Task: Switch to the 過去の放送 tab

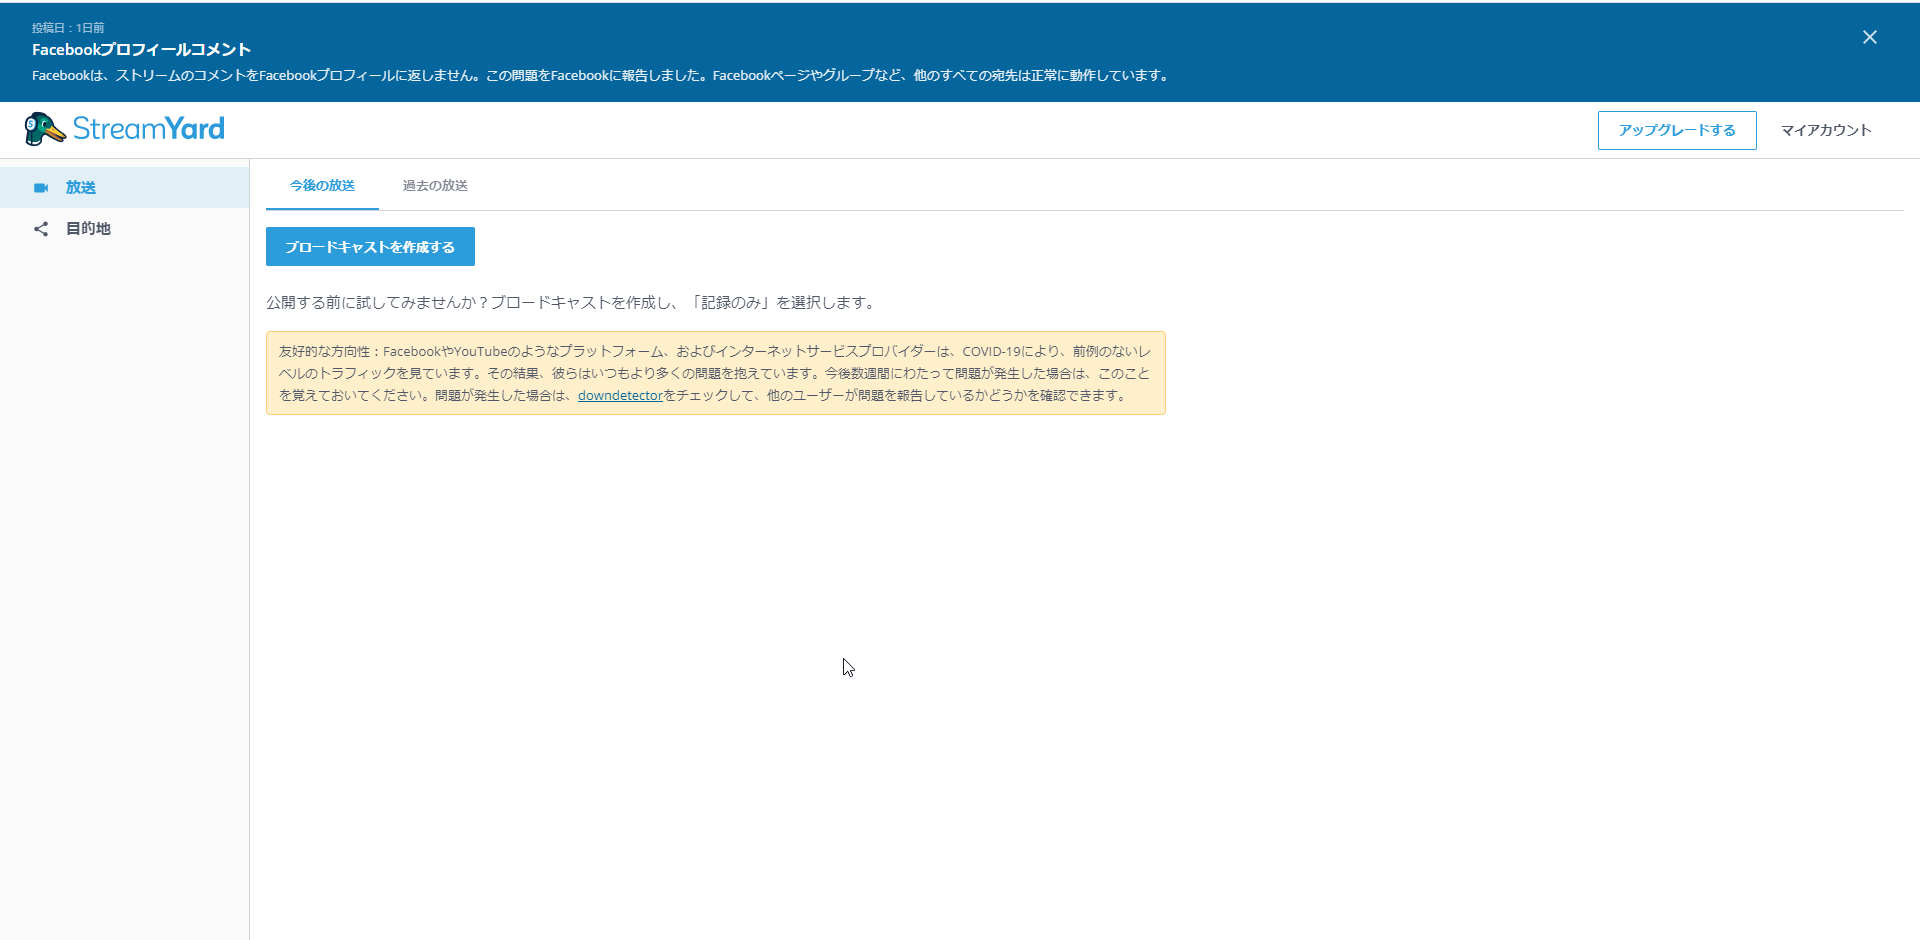Action: pyautogui.click(x=435, y=186)
